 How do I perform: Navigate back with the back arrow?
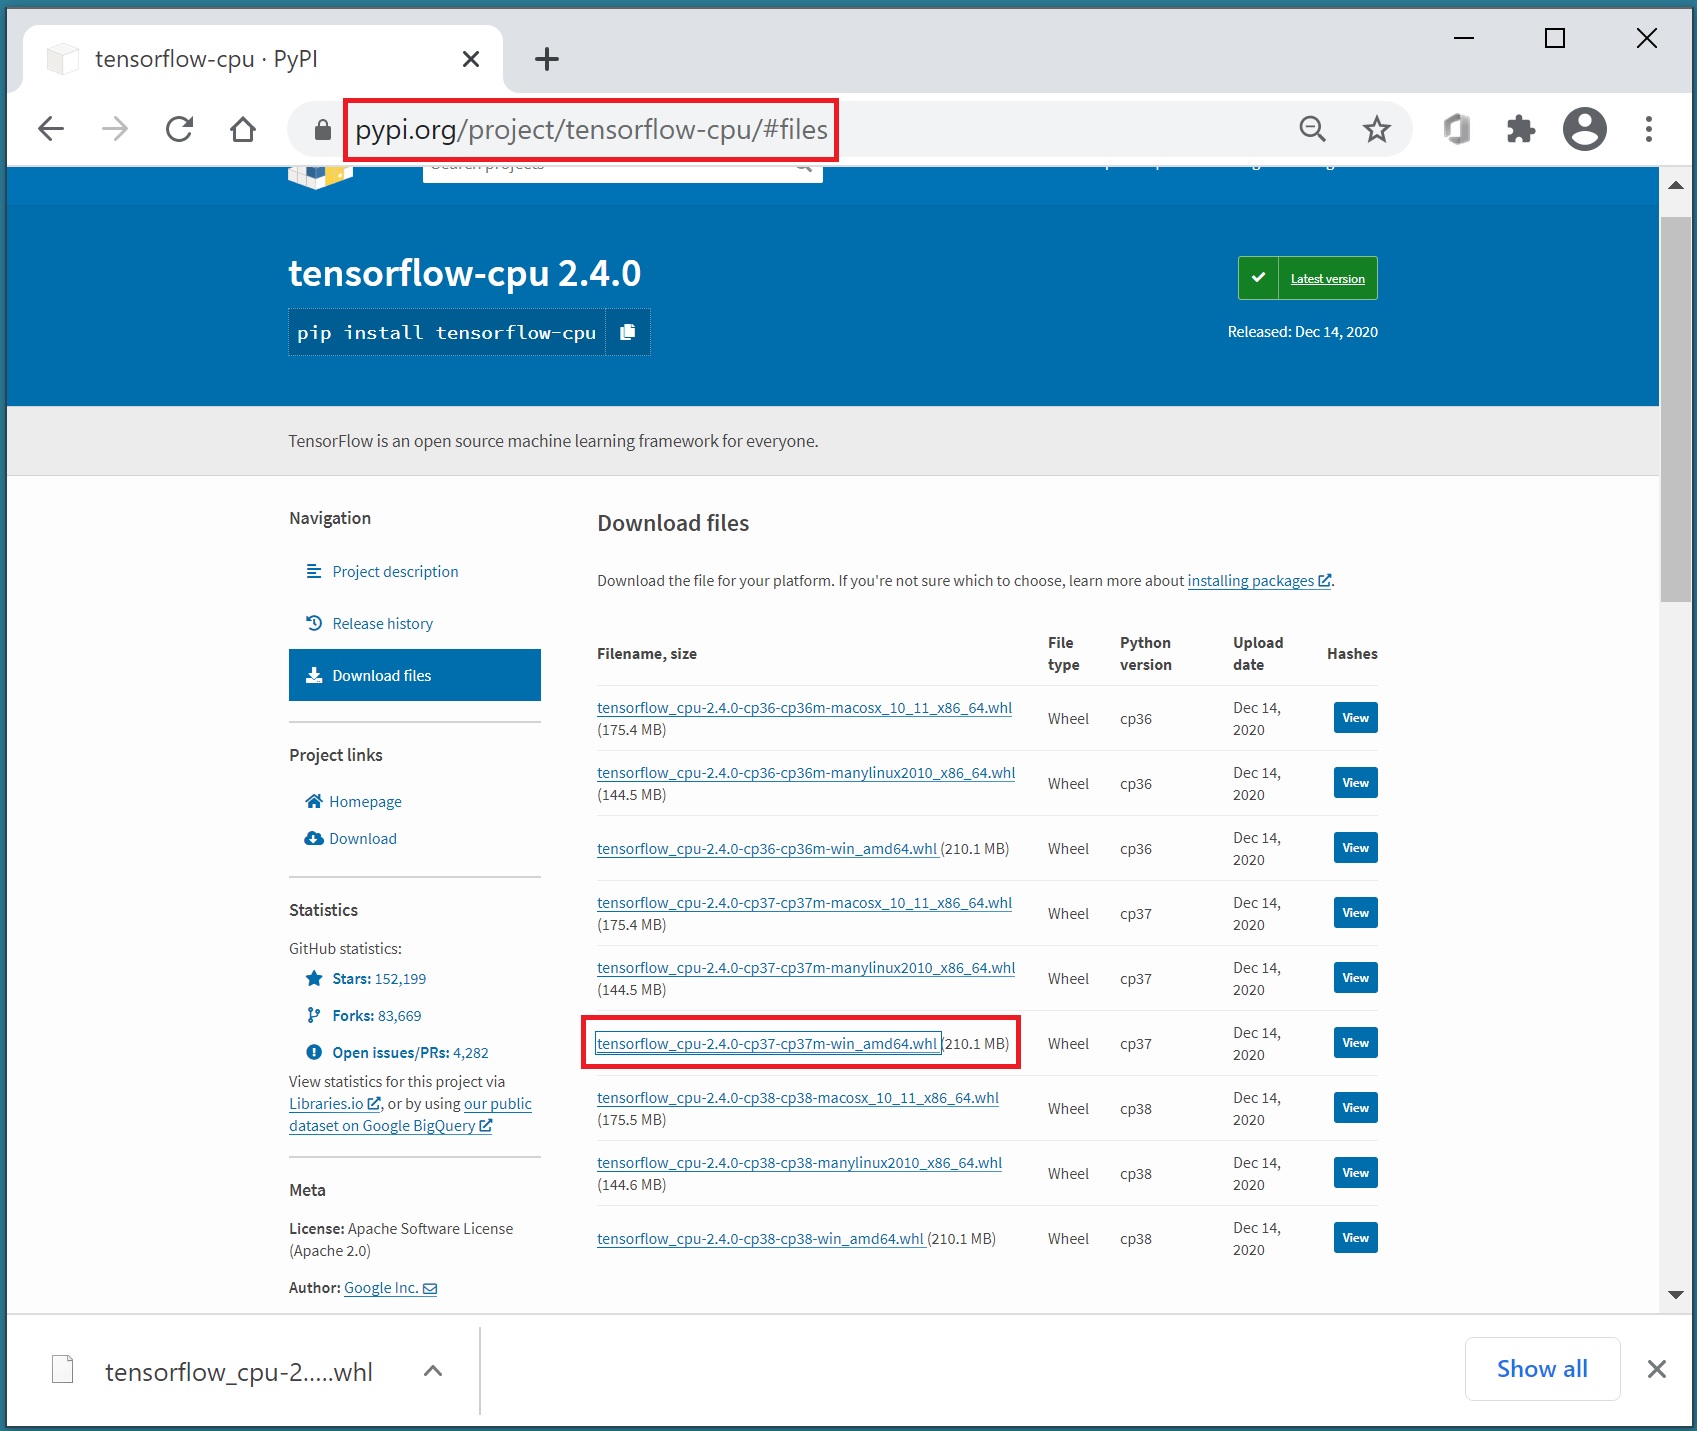coord(51,129)
